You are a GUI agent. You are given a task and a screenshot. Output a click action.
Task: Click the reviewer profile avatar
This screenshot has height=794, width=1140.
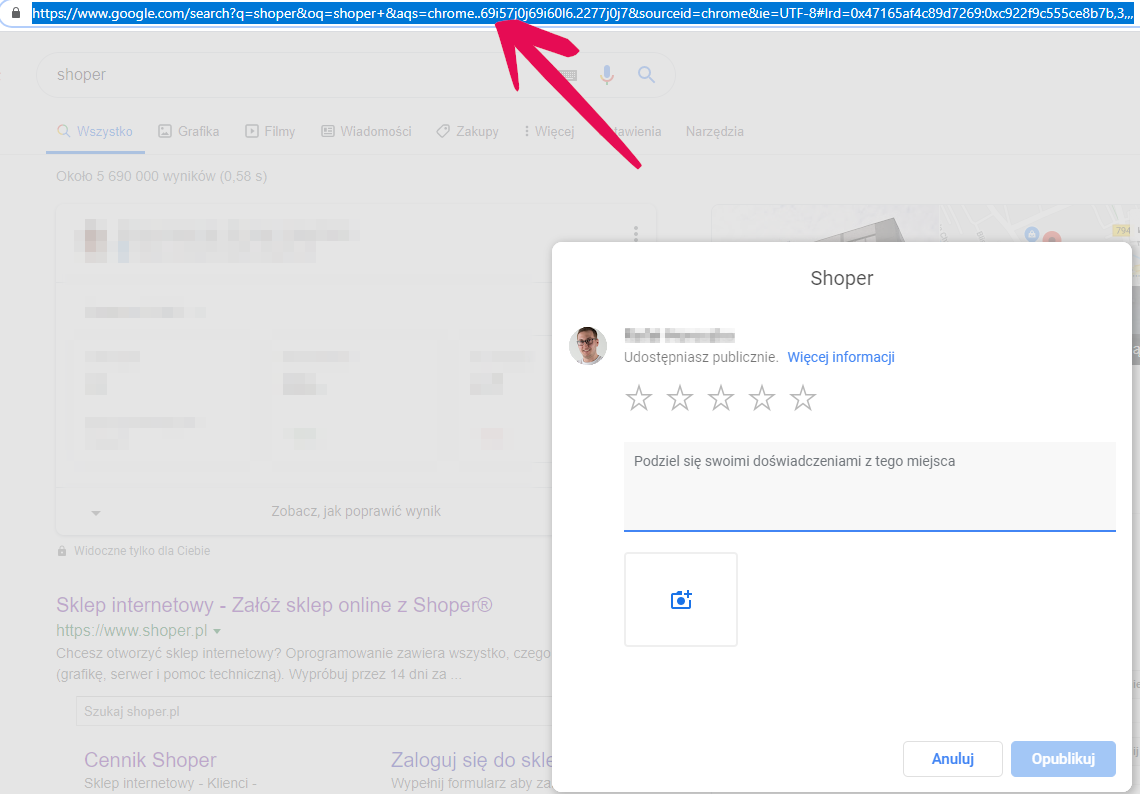(588, 346)
